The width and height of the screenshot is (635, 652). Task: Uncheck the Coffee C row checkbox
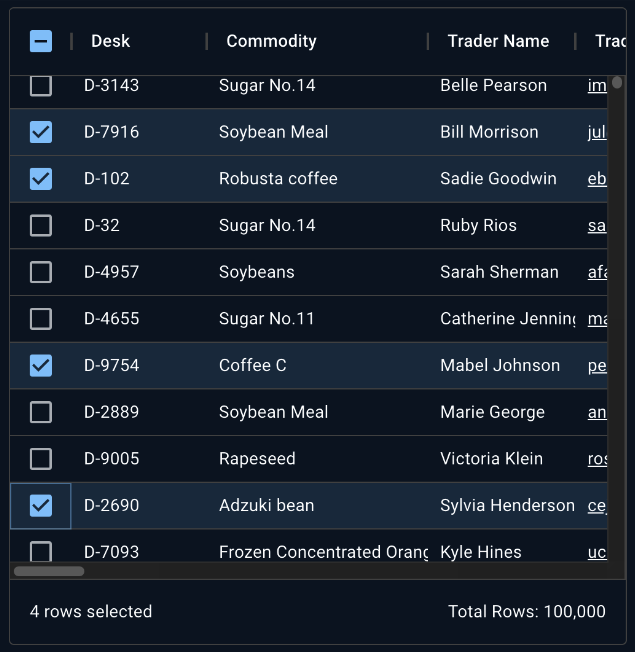pyautogui.click(x=41, y=365)
